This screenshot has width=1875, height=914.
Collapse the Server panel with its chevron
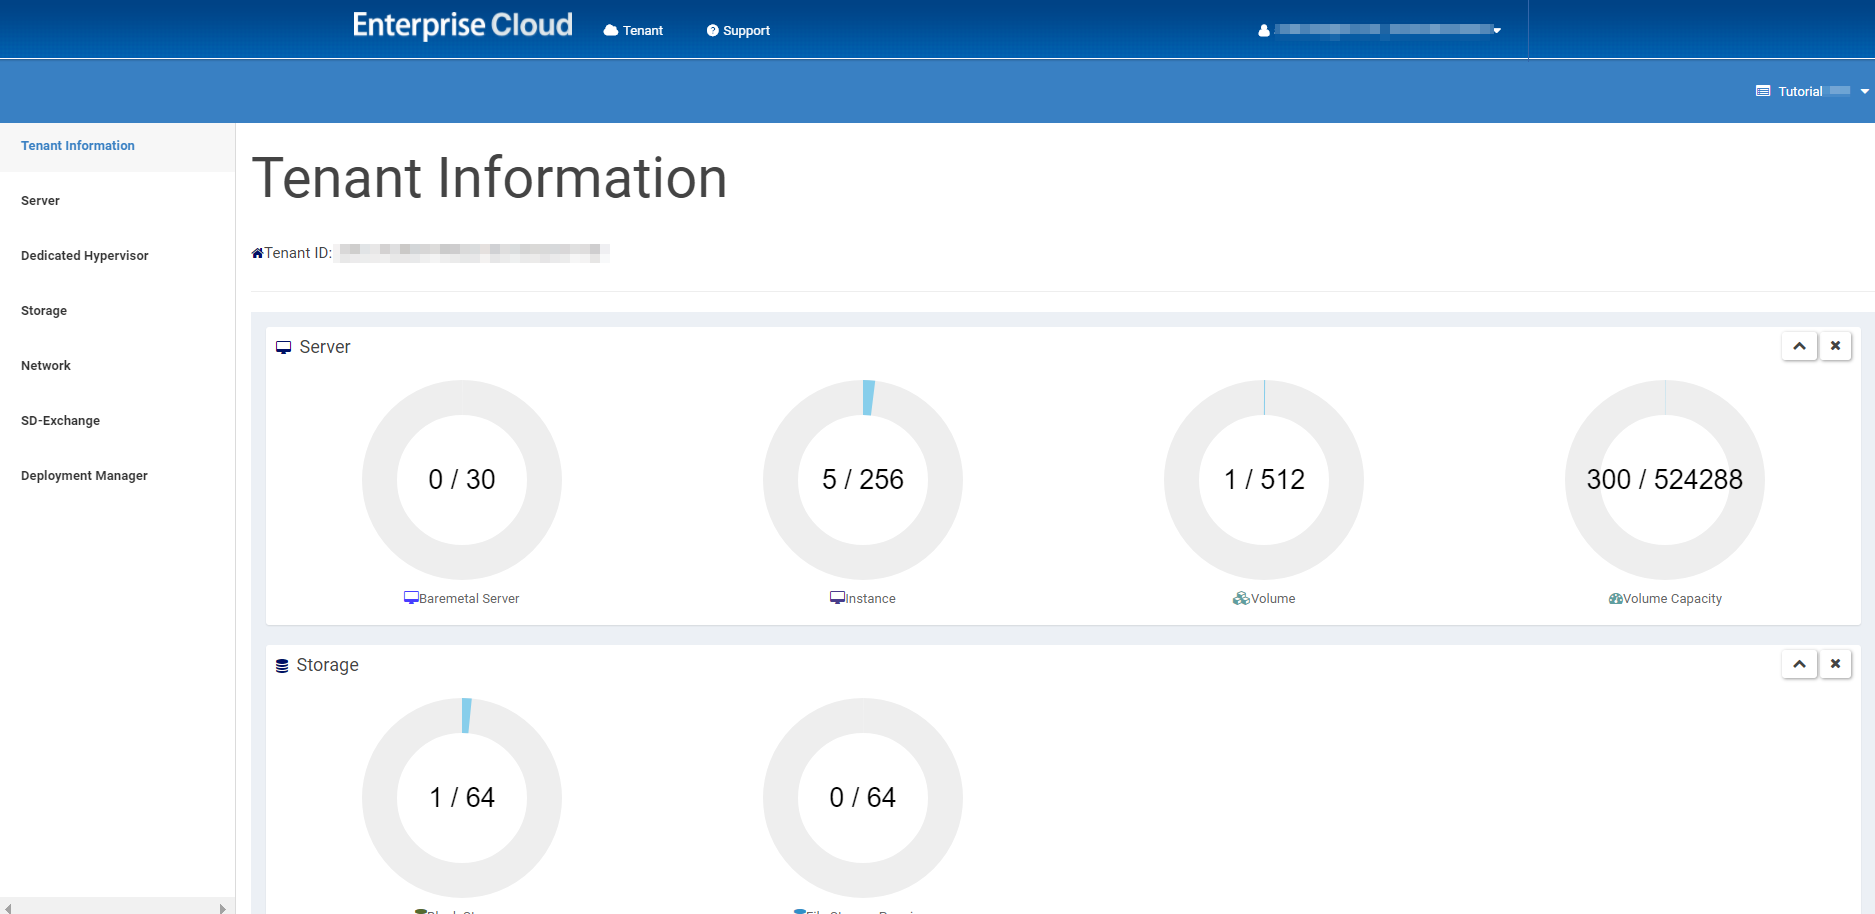(x=1799, y=345)
